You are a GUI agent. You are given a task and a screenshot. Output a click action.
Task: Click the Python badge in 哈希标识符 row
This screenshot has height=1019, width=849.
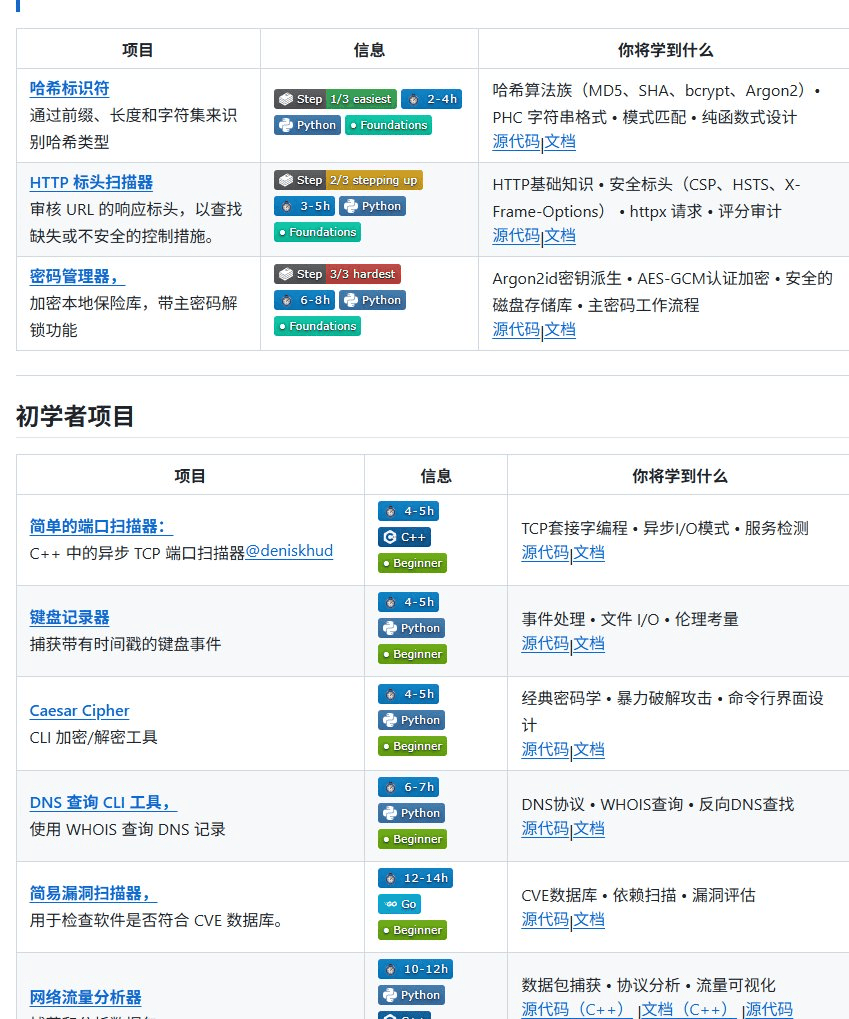pyautogui.click(x=307, y=125)
